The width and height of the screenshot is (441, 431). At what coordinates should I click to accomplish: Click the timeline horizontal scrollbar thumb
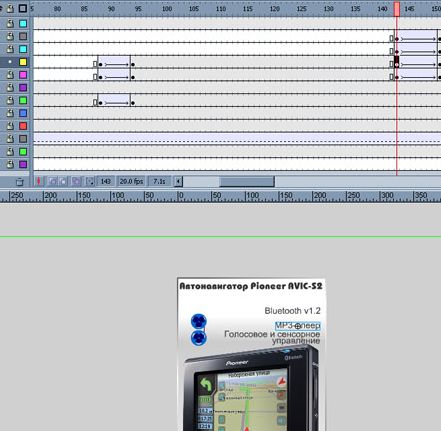pos(247,181)
